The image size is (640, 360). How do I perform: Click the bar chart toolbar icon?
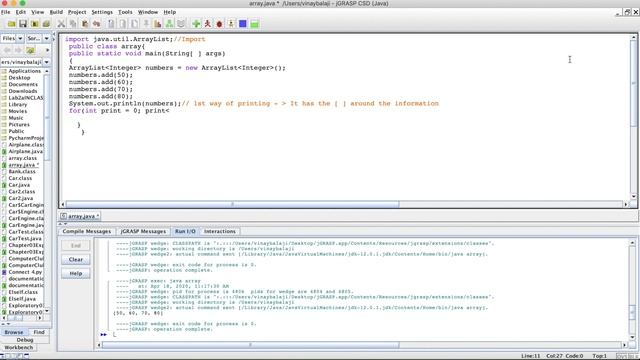(158, 24)
